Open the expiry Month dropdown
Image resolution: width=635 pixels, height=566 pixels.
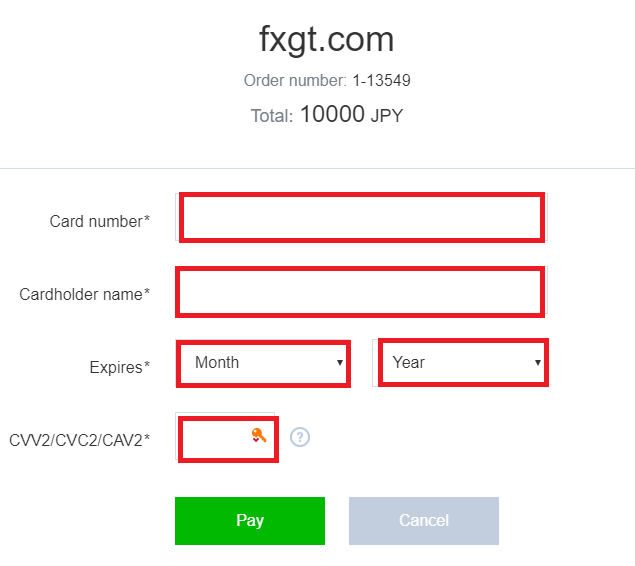262,363
